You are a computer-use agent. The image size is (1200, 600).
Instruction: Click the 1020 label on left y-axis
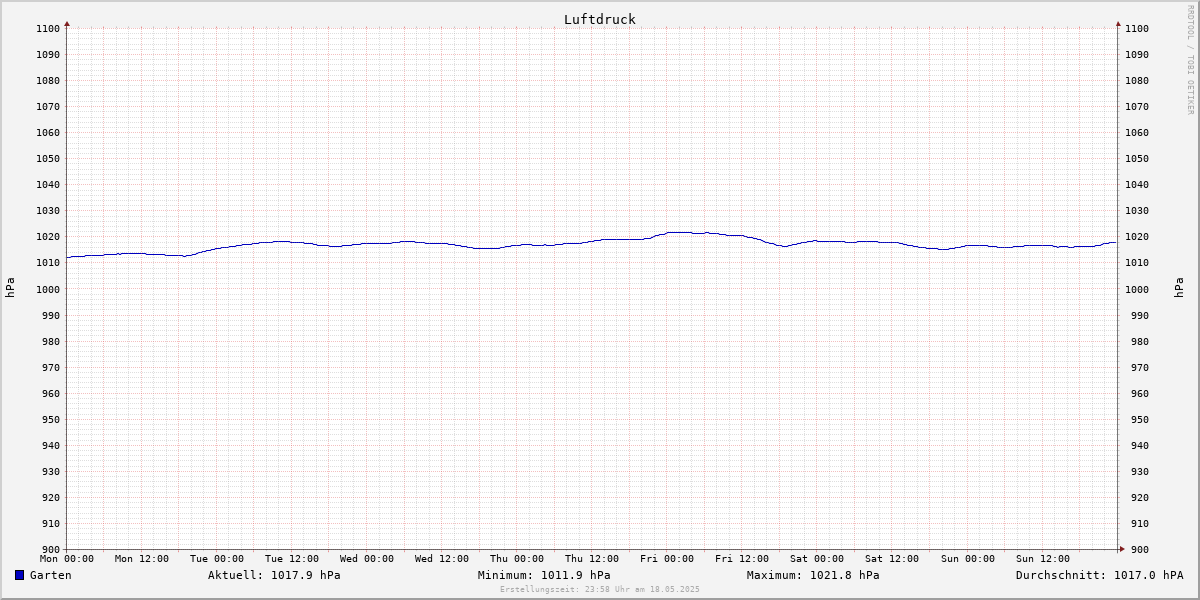pyautogui.click(x=48, y=237)
